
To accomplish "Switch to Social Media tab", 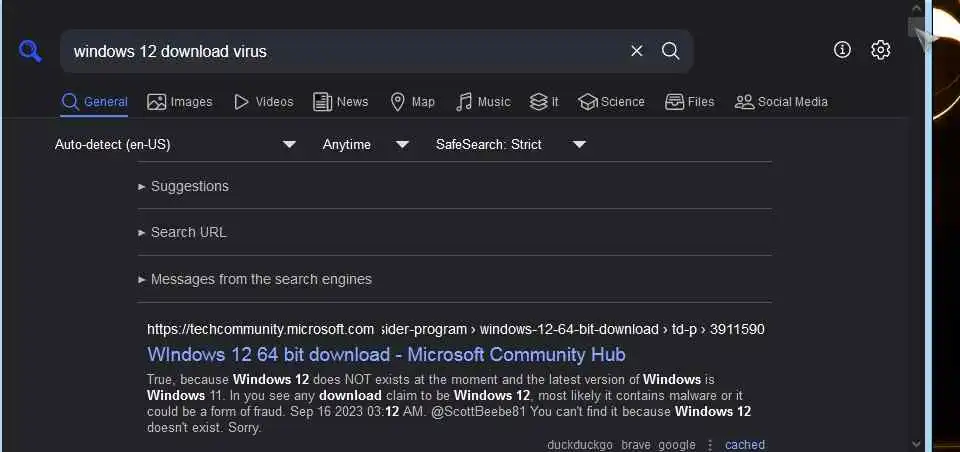I will click(x=781, y=102).
